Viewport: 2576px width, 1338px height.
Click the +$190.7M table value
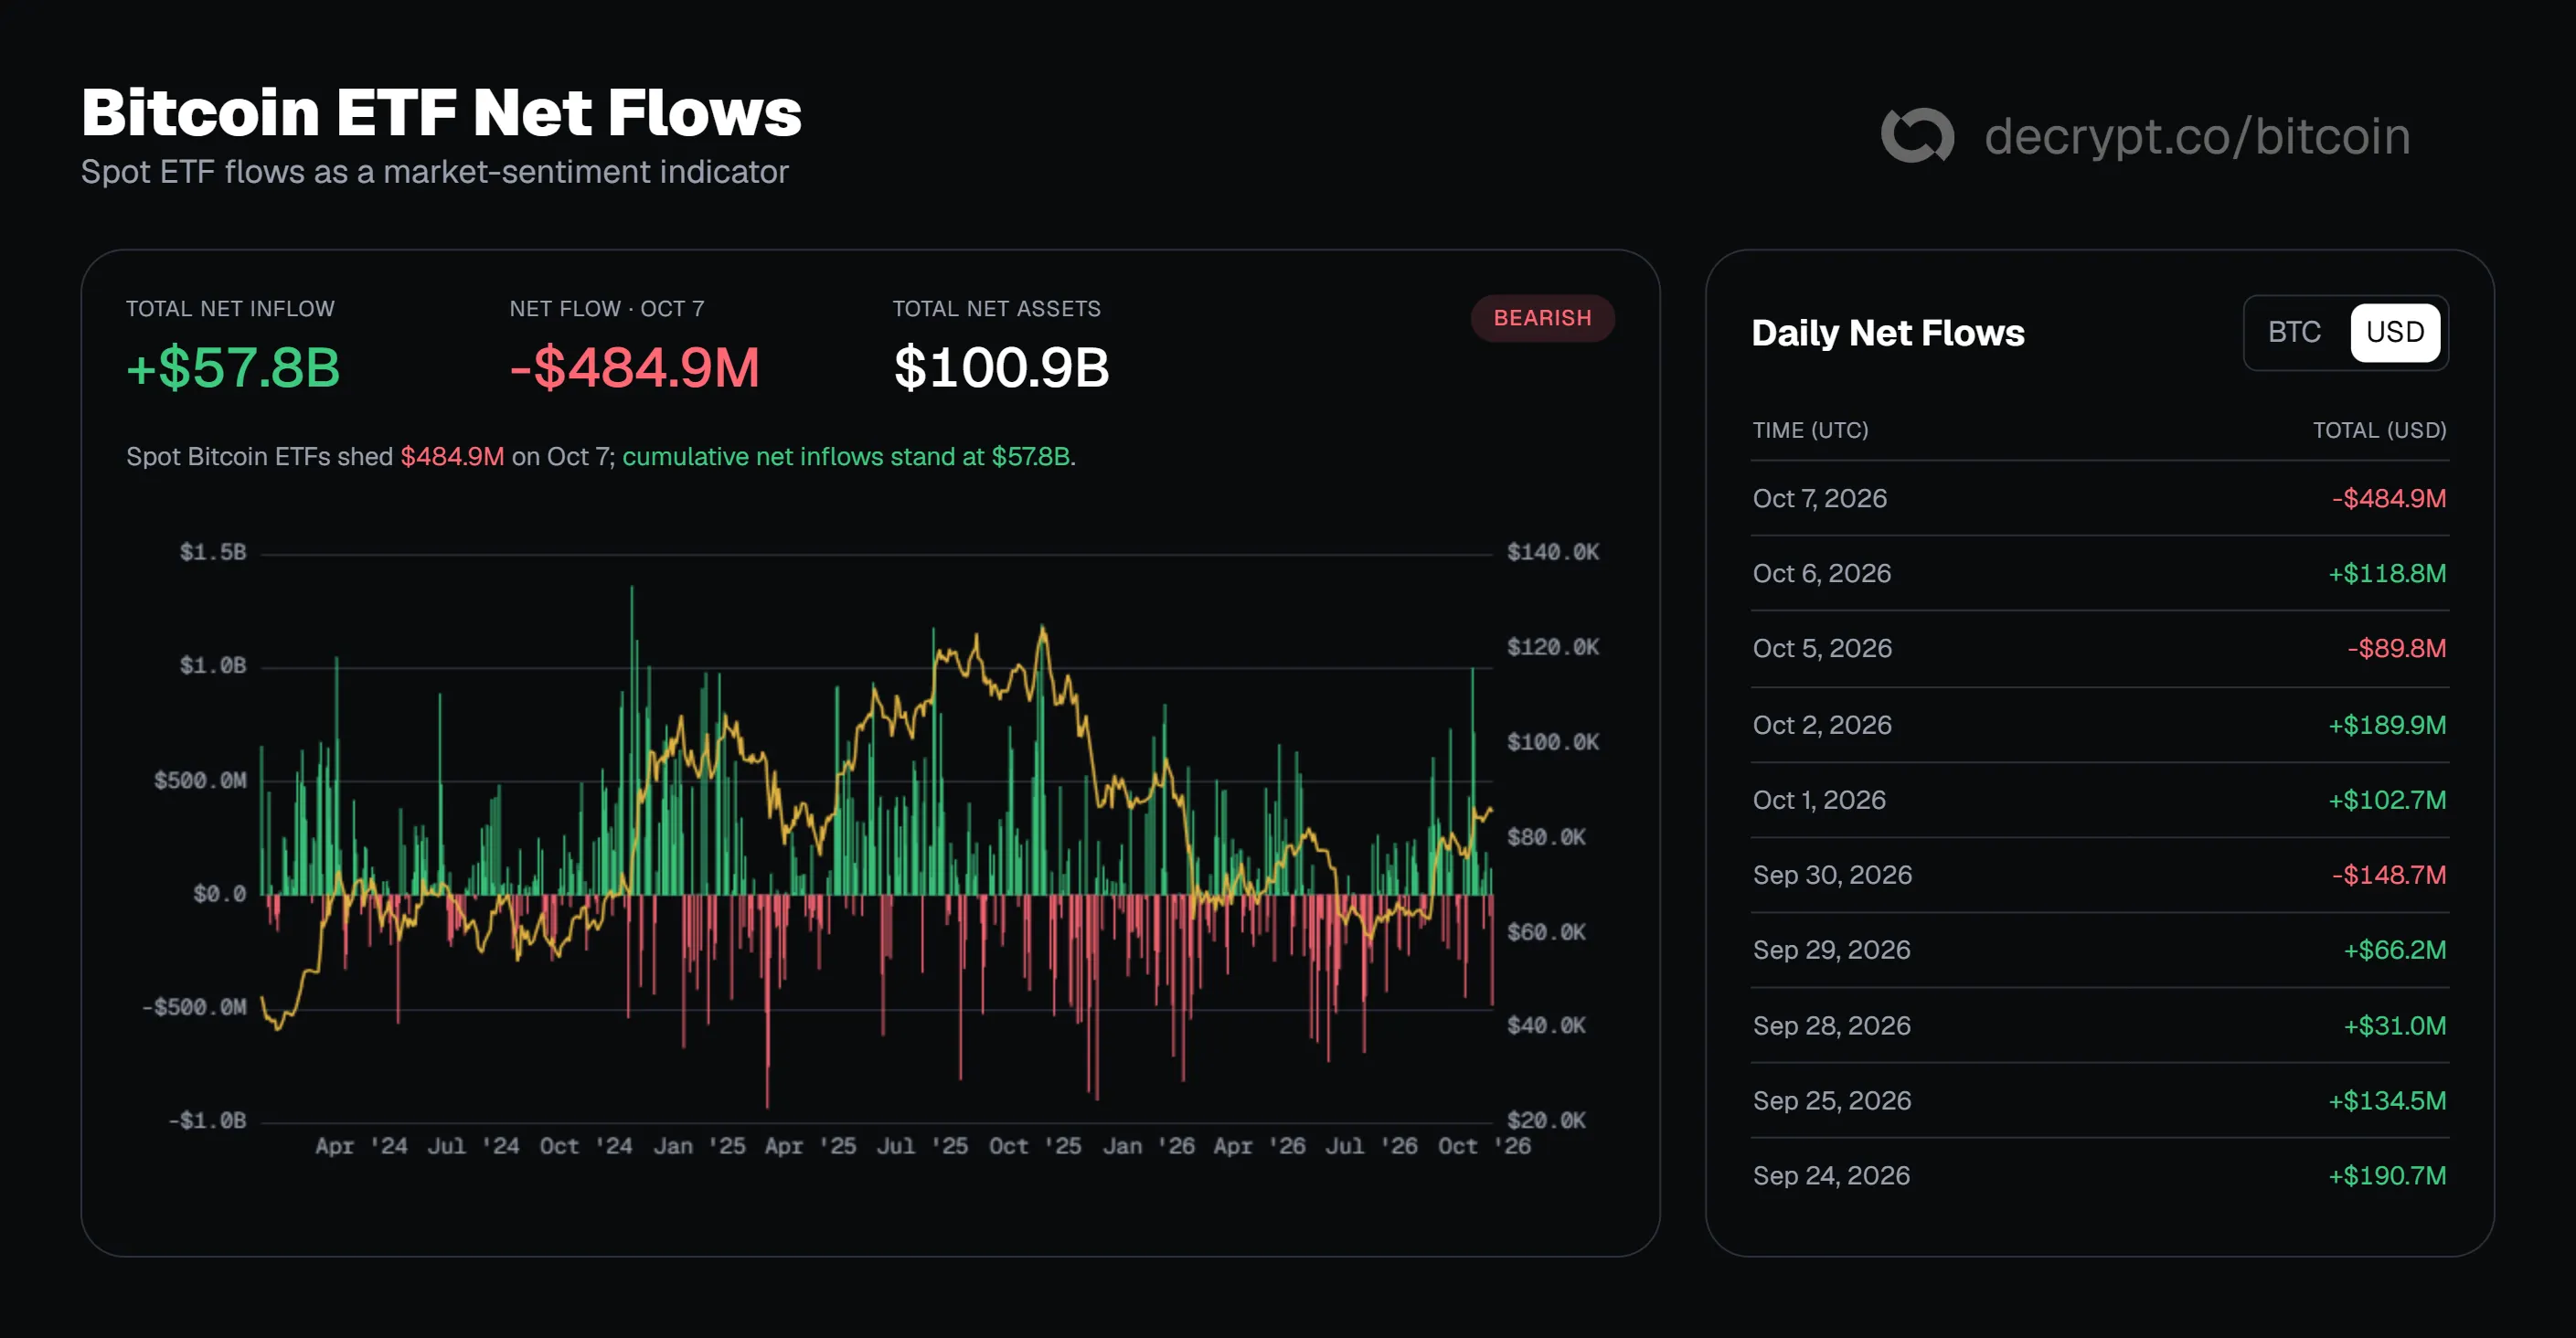[2387, 1175]
